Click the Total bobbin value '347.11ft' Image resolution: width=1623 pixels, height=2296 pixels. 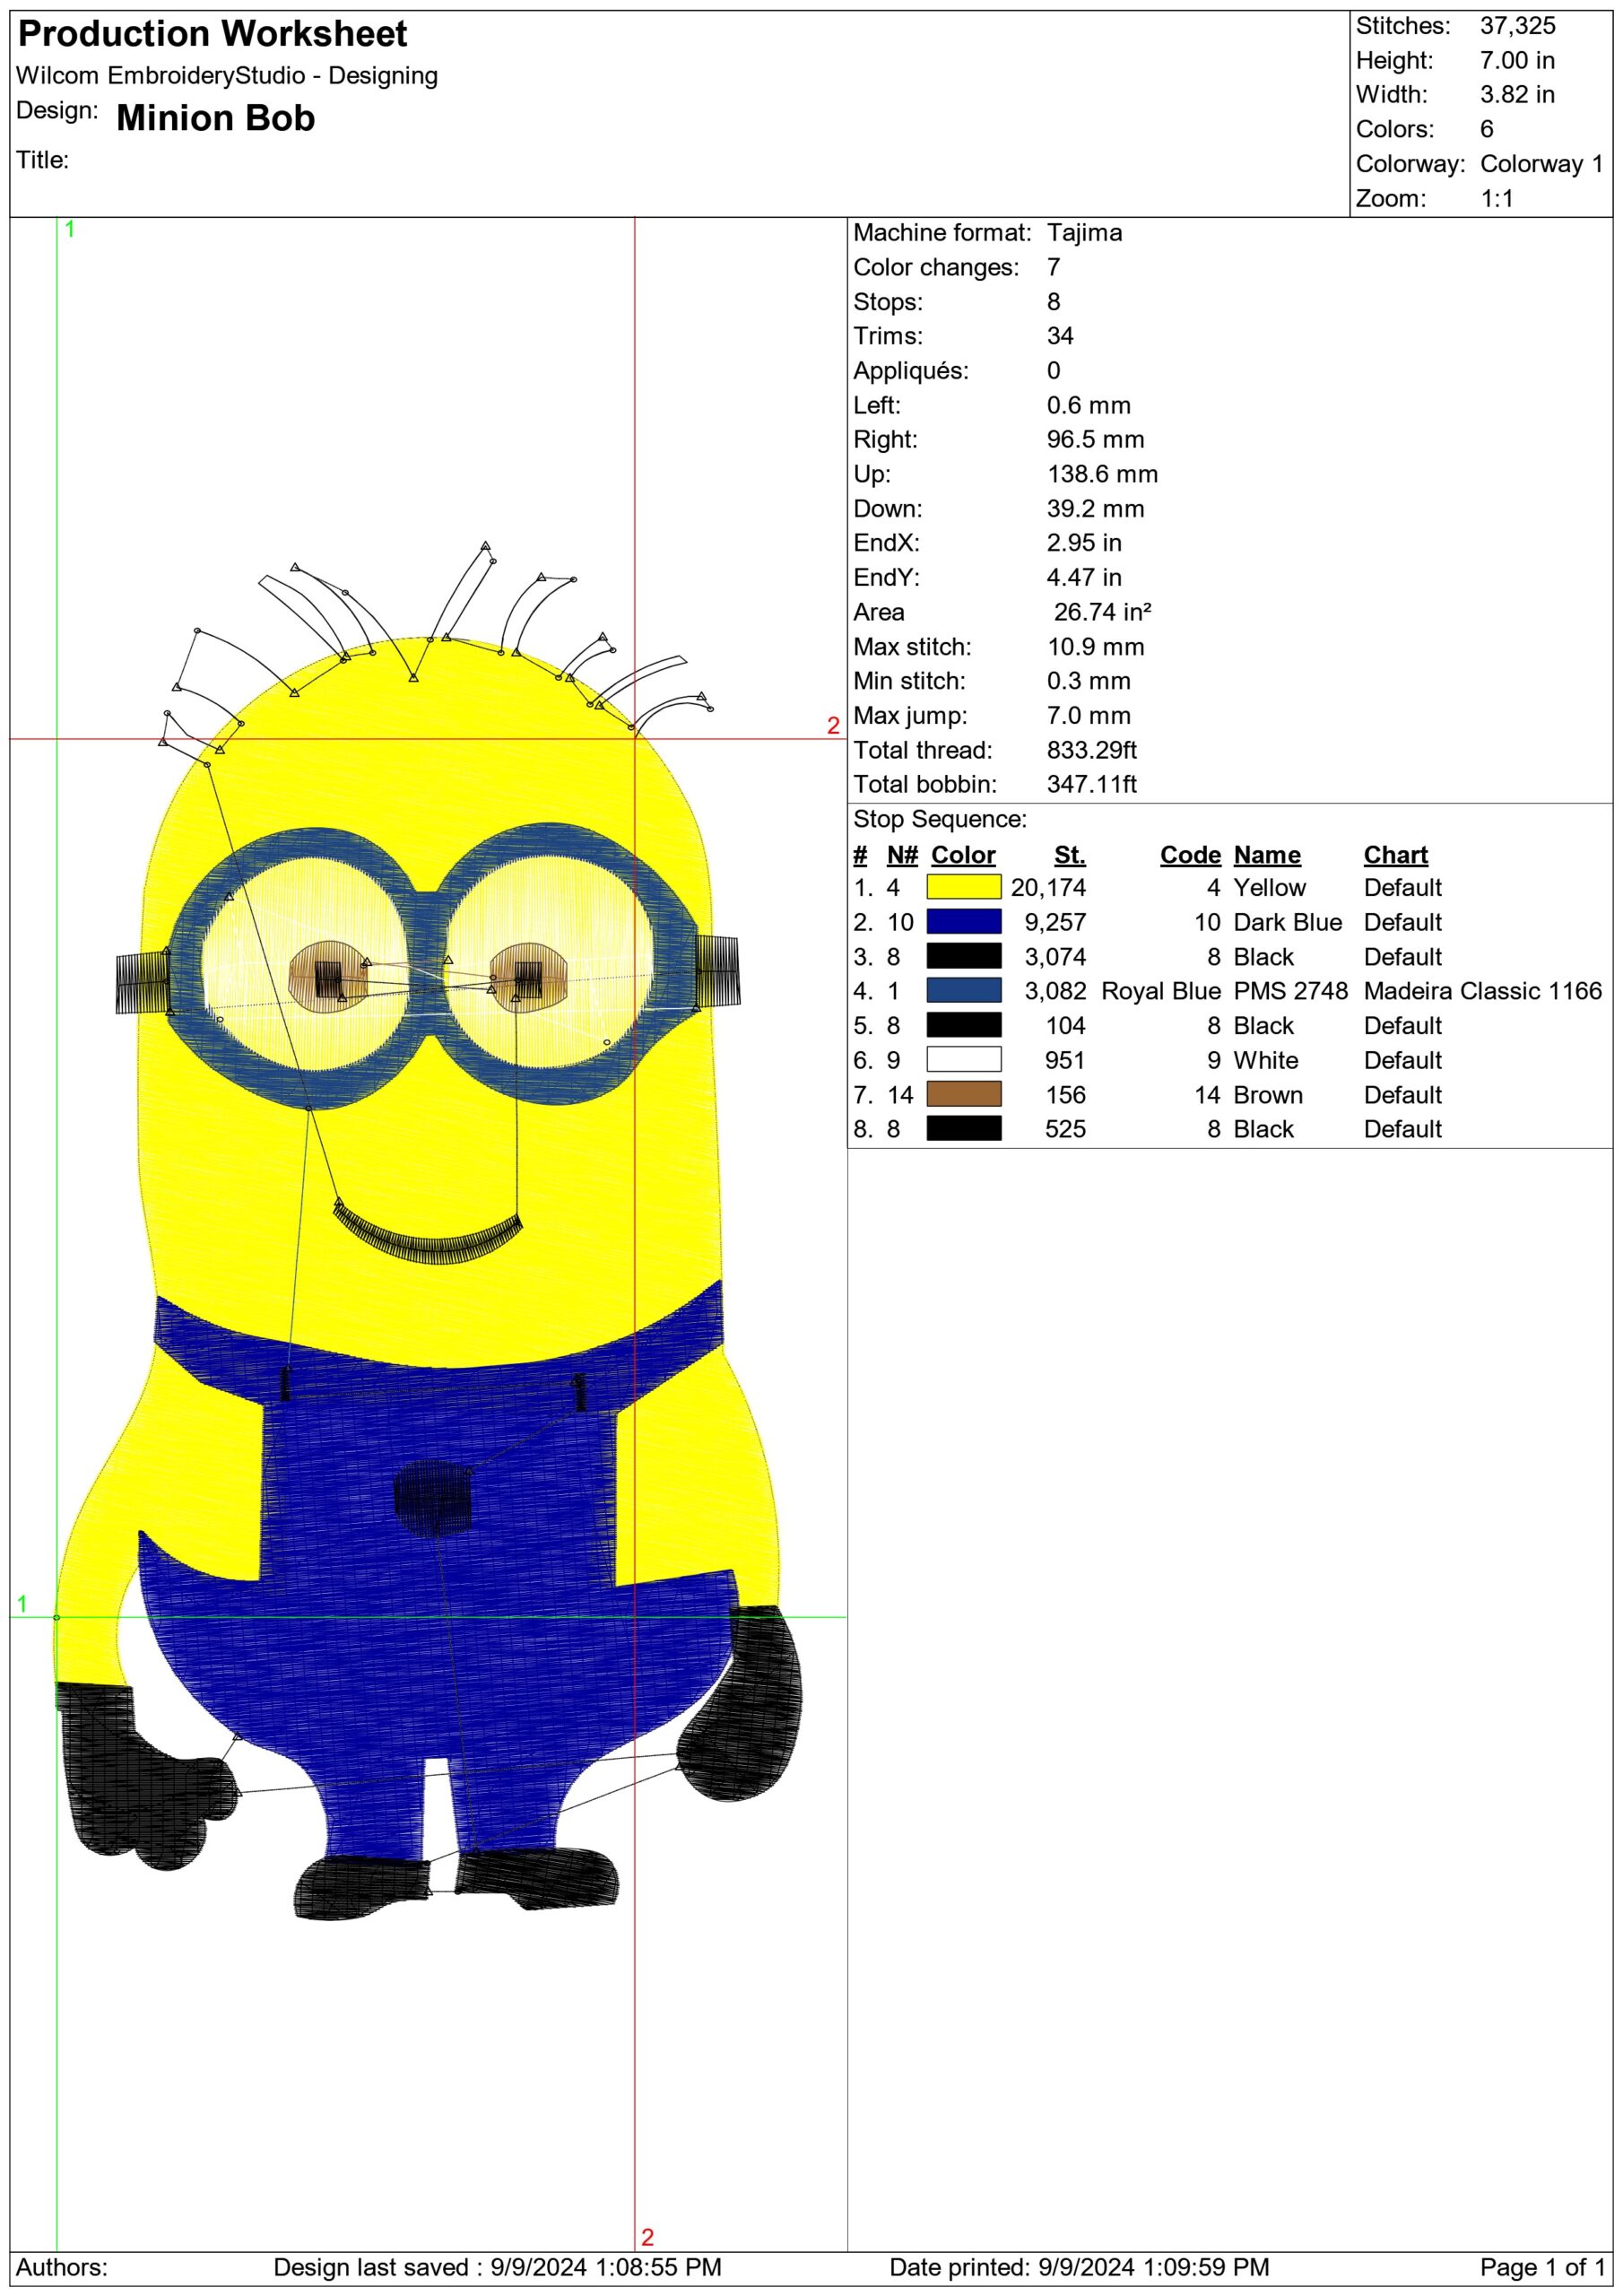pos(1092,784)
